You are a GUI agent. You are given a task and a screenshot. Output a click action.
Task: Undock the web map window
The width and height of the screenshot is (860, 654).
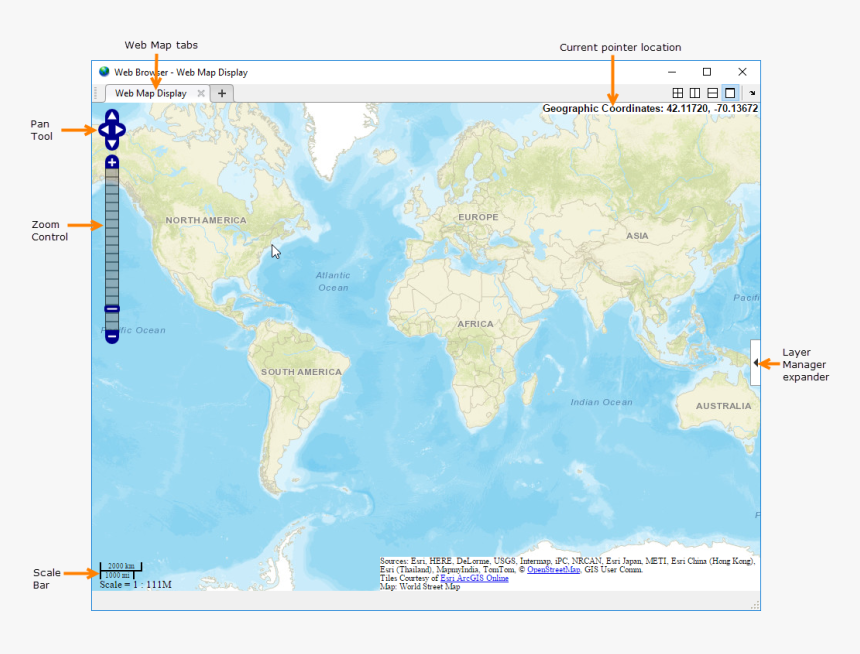point(752,93)
